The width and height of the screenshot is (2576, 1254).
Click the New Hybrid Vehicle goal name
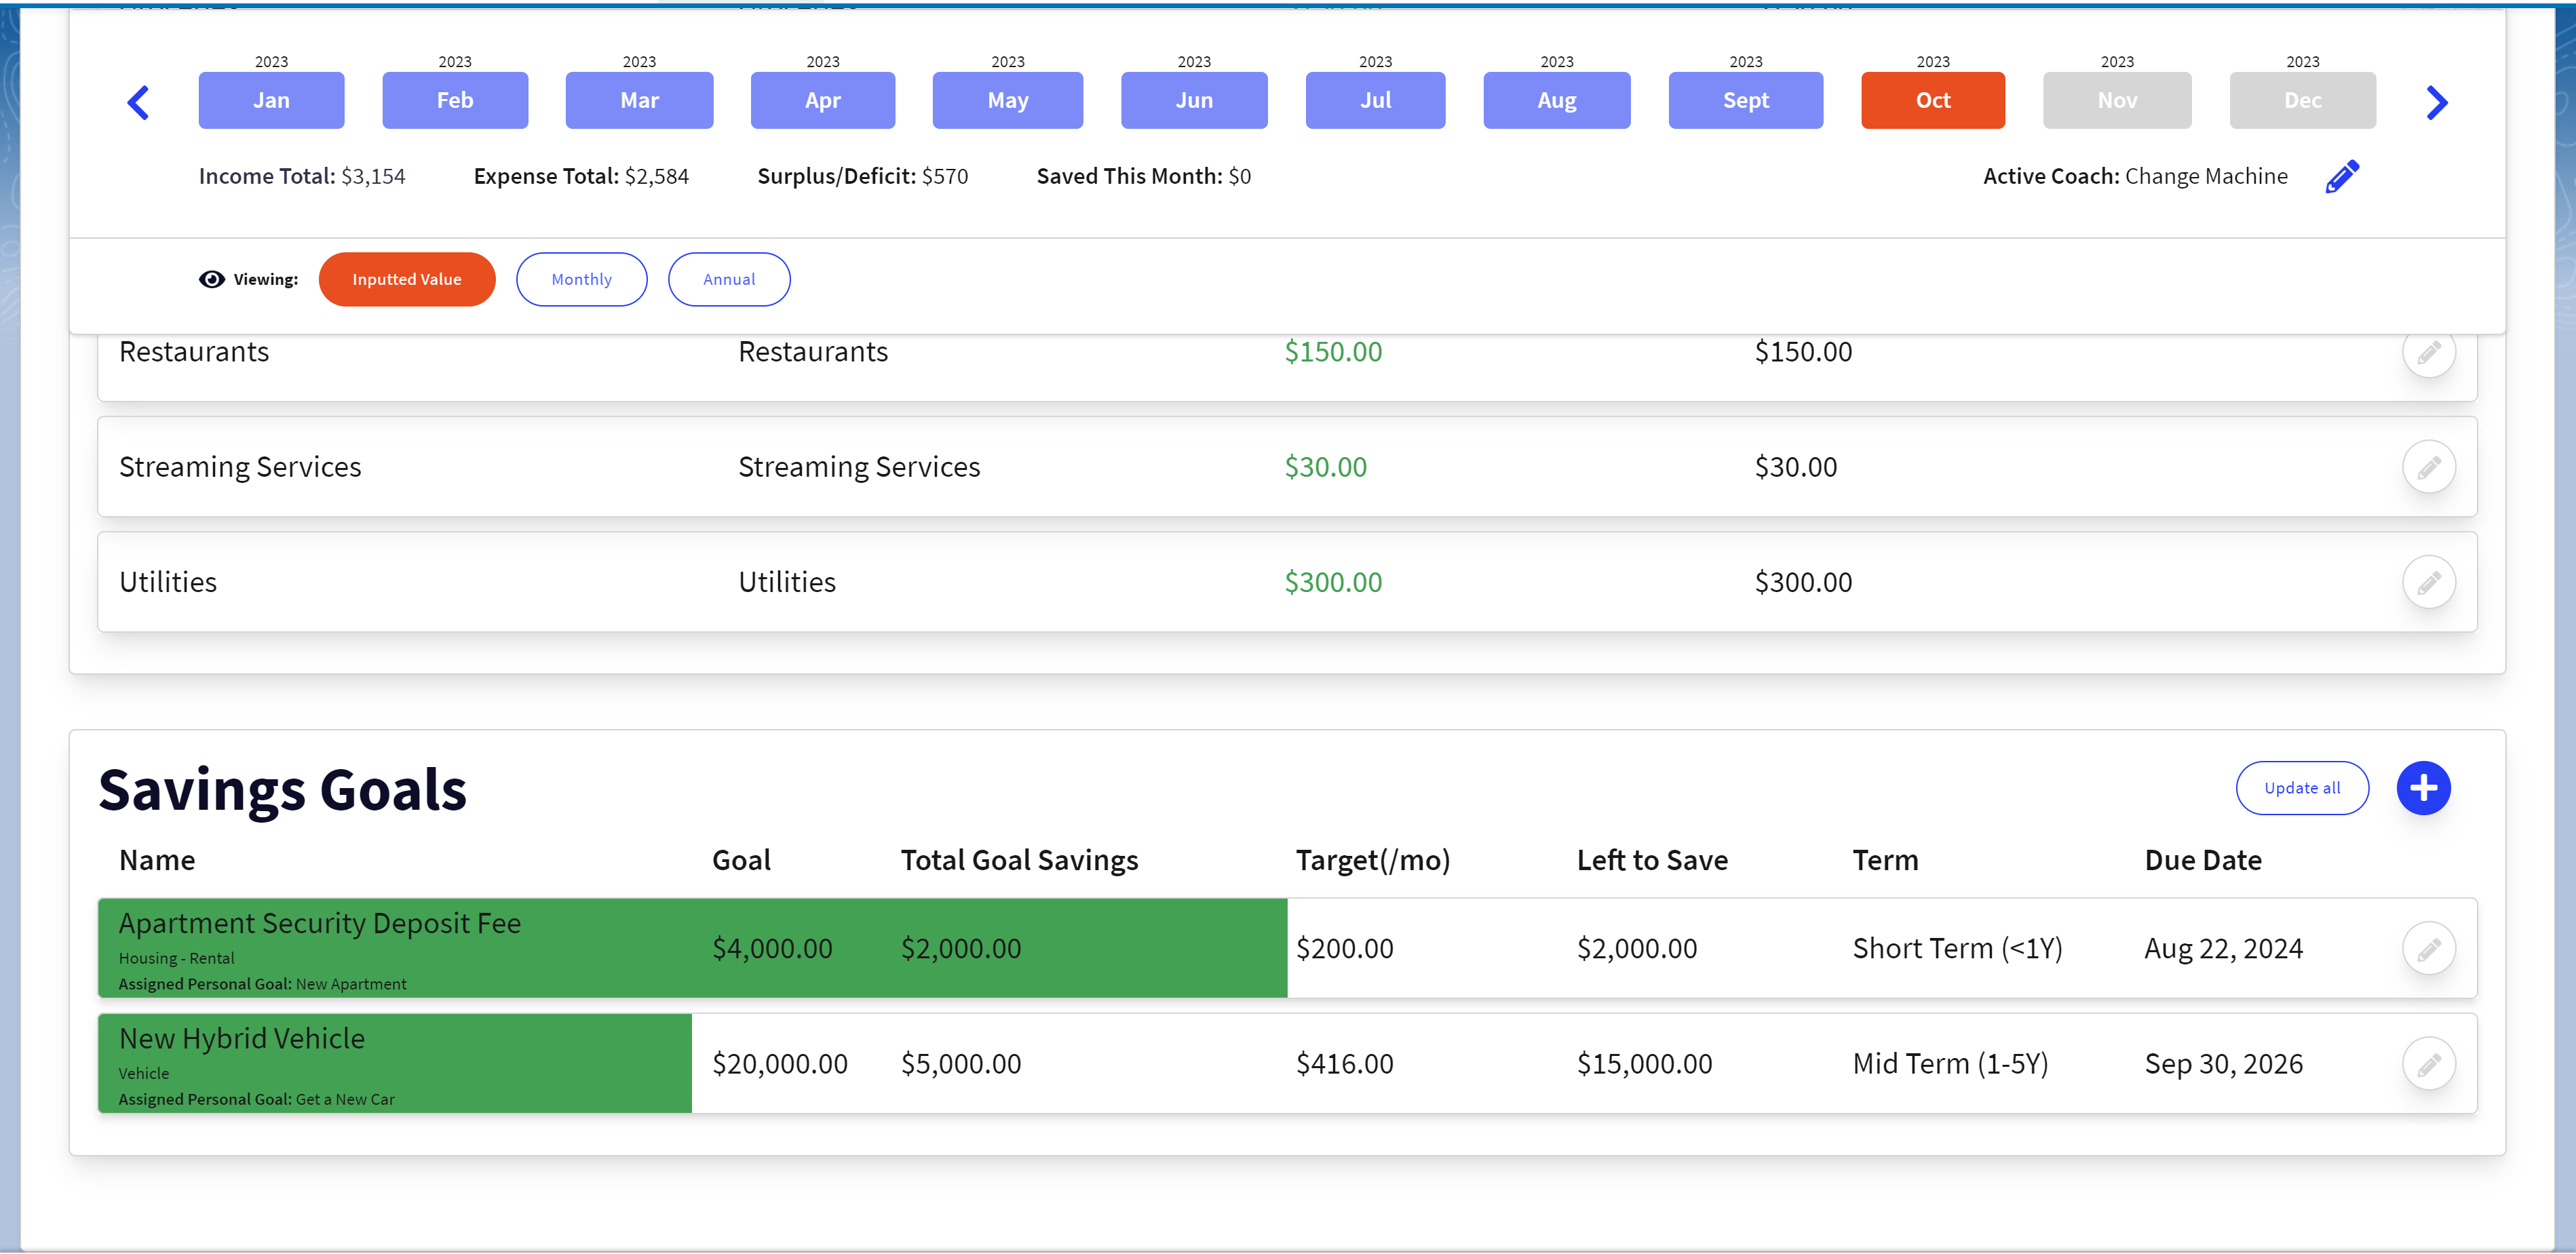(x=242, y=1038)
